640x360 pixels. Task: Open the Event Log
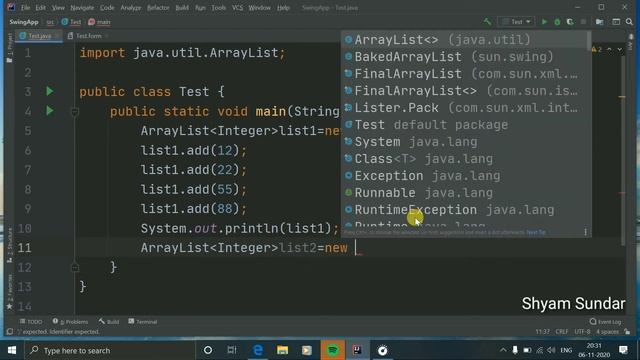click(x=605, y=322)
